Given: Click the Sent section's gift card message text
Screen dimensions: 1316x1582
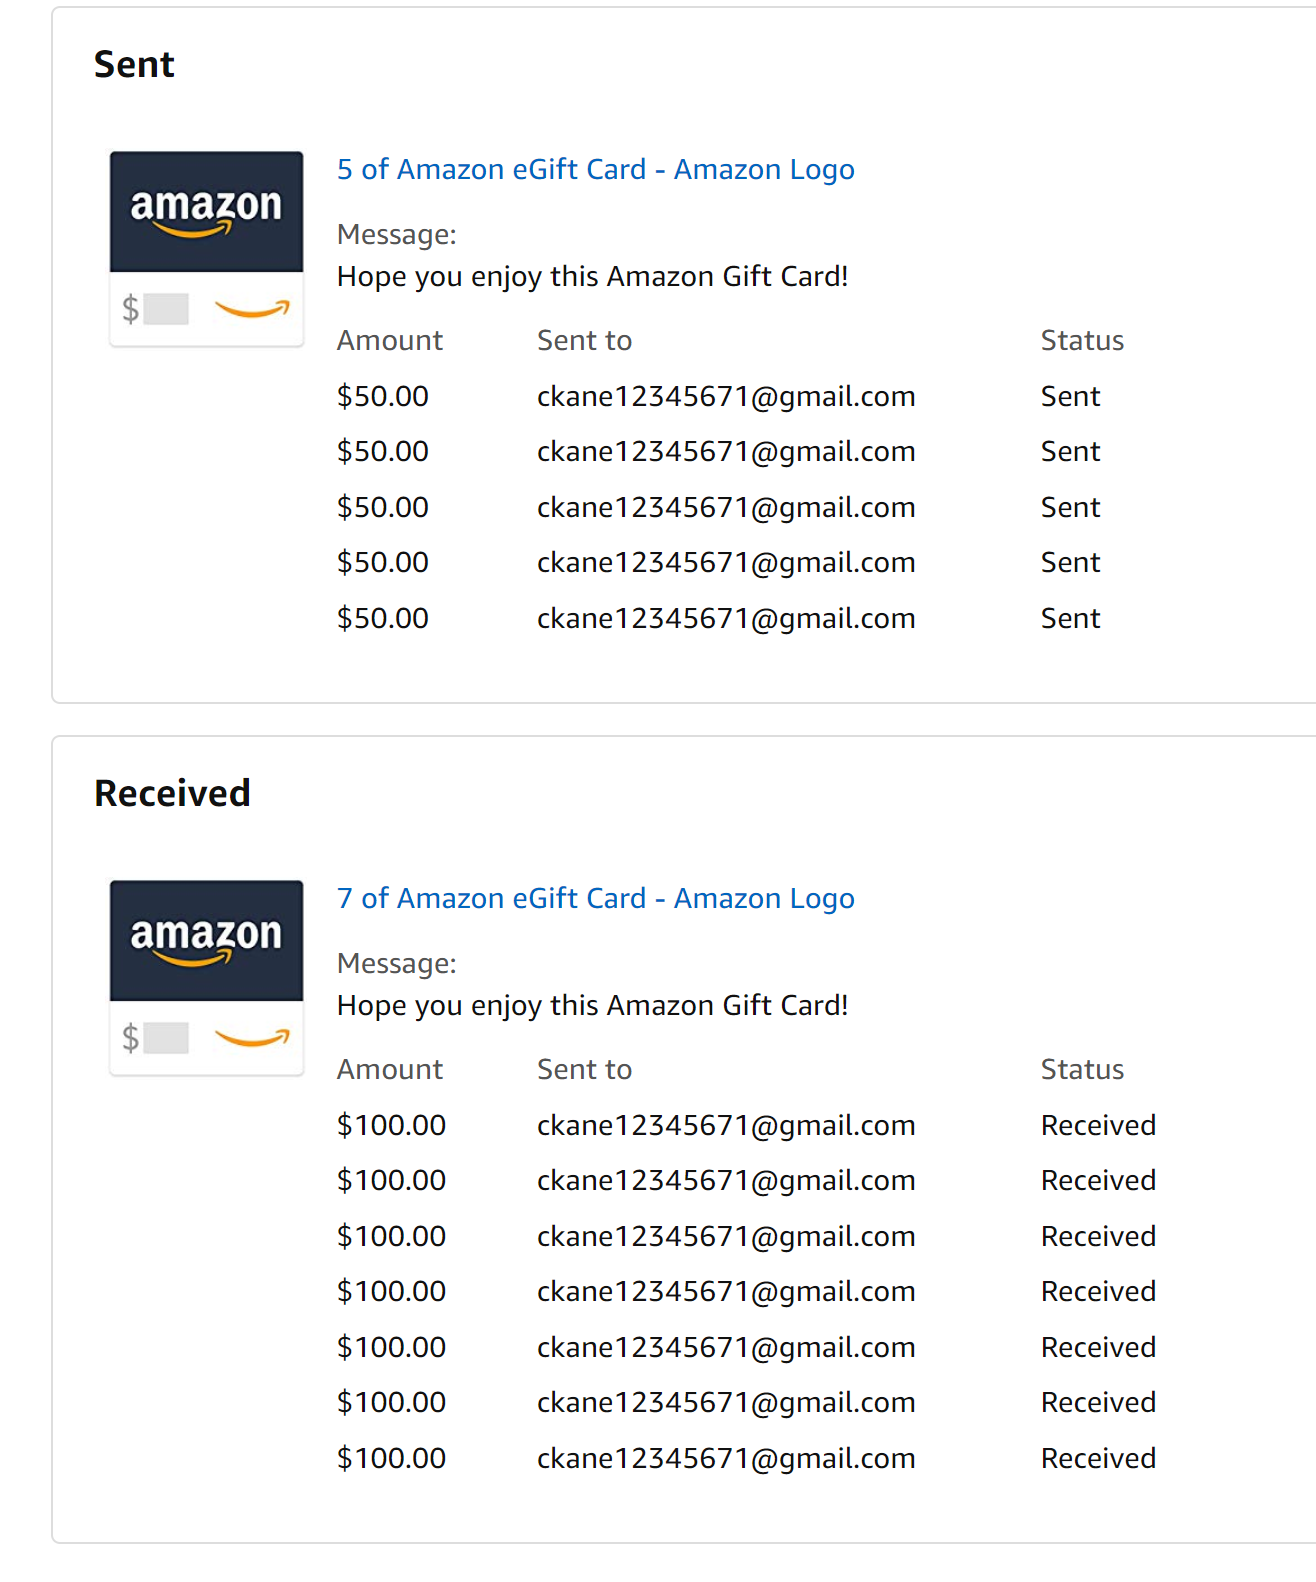Looking at the screenshot, I should (x=592, y=277).
